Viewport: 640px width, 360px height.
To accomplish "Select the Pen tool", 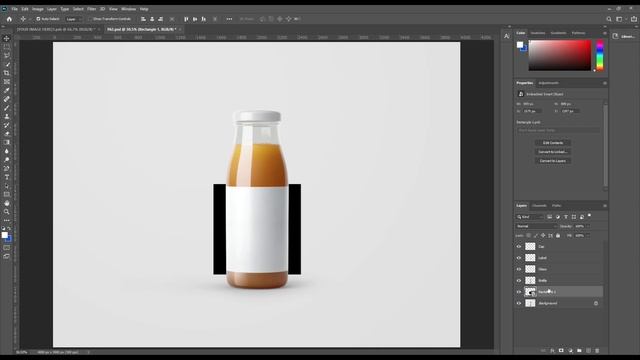I will point(7,168).
